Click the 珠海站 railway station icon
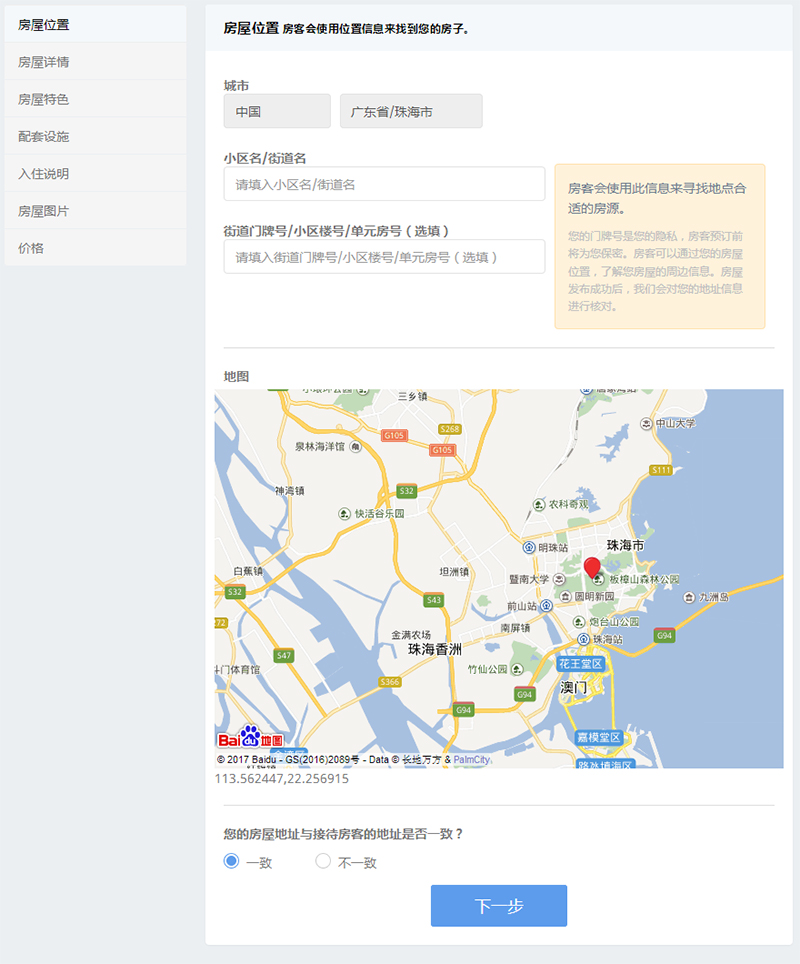Image resolution: width=800 pixels, height=964 pixels. click(x=582, y=639)
